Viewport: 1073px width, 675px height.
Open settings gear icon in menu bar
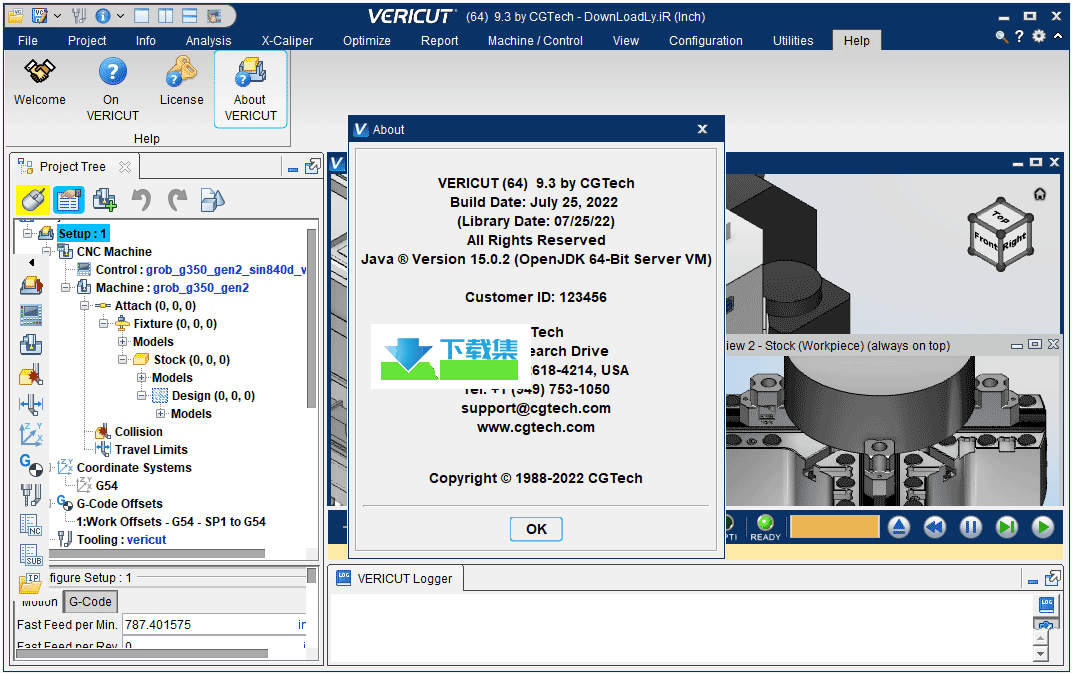(1039, 36)
